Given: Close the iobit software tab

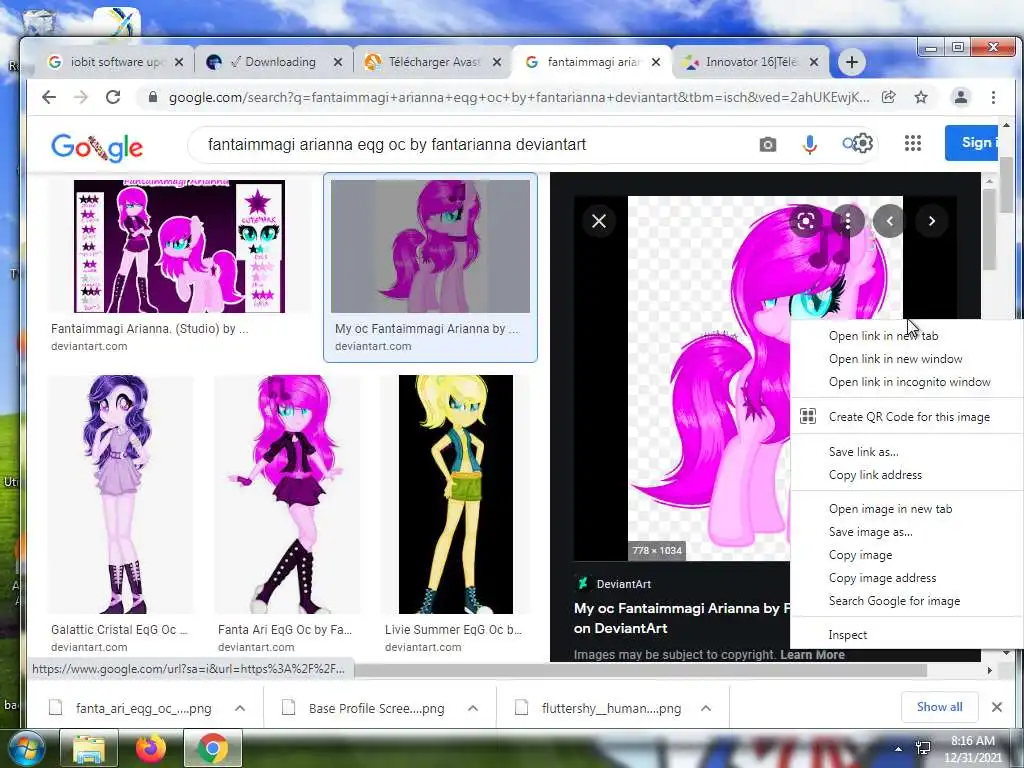Looking at the screenshot, I should tap(179, 62).
